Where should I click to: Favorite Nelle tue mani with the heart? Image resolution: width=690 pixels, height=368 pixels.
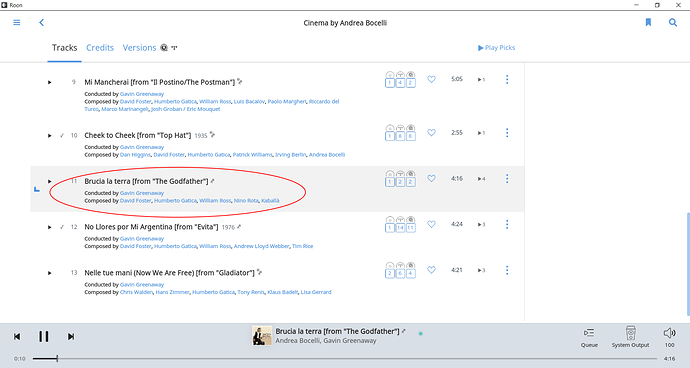(x=431, y=270)
